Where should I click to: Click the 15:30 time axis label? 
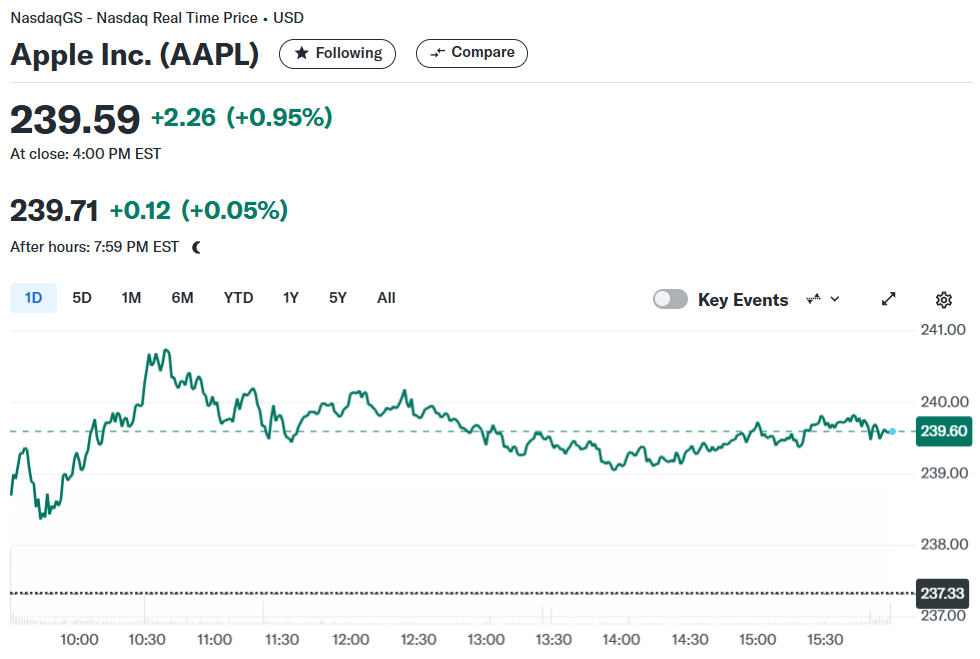click(825, 640)
